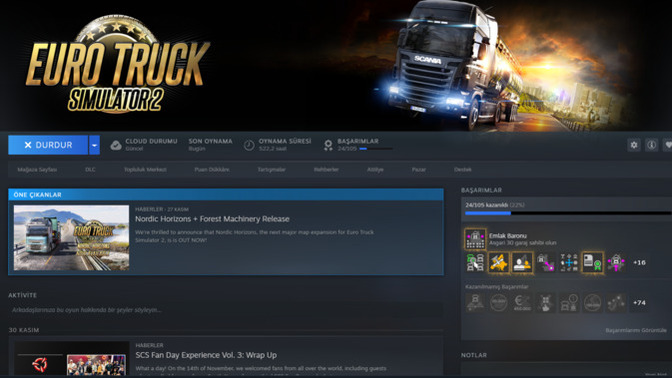Click the Oynama Süresi clock icon
The height and width of the screenshot is (378, 672).
tap(249, 145)
